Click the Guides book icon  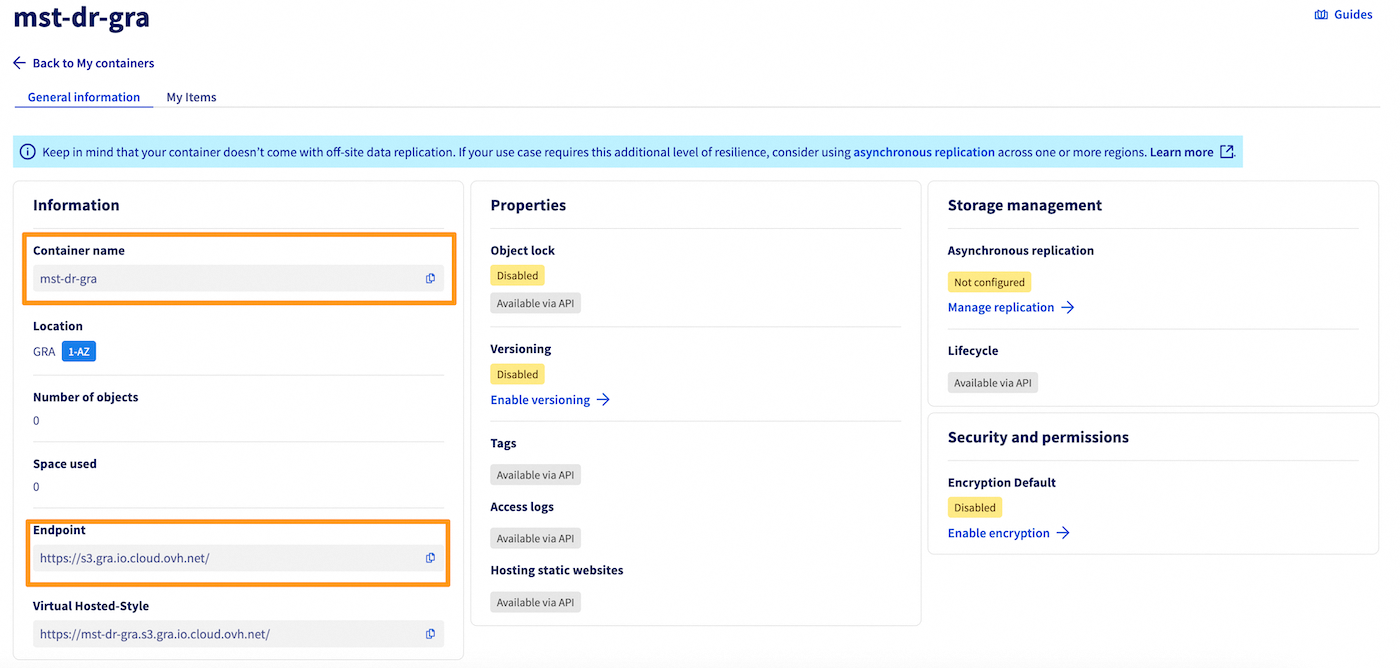pos(1321,15)
